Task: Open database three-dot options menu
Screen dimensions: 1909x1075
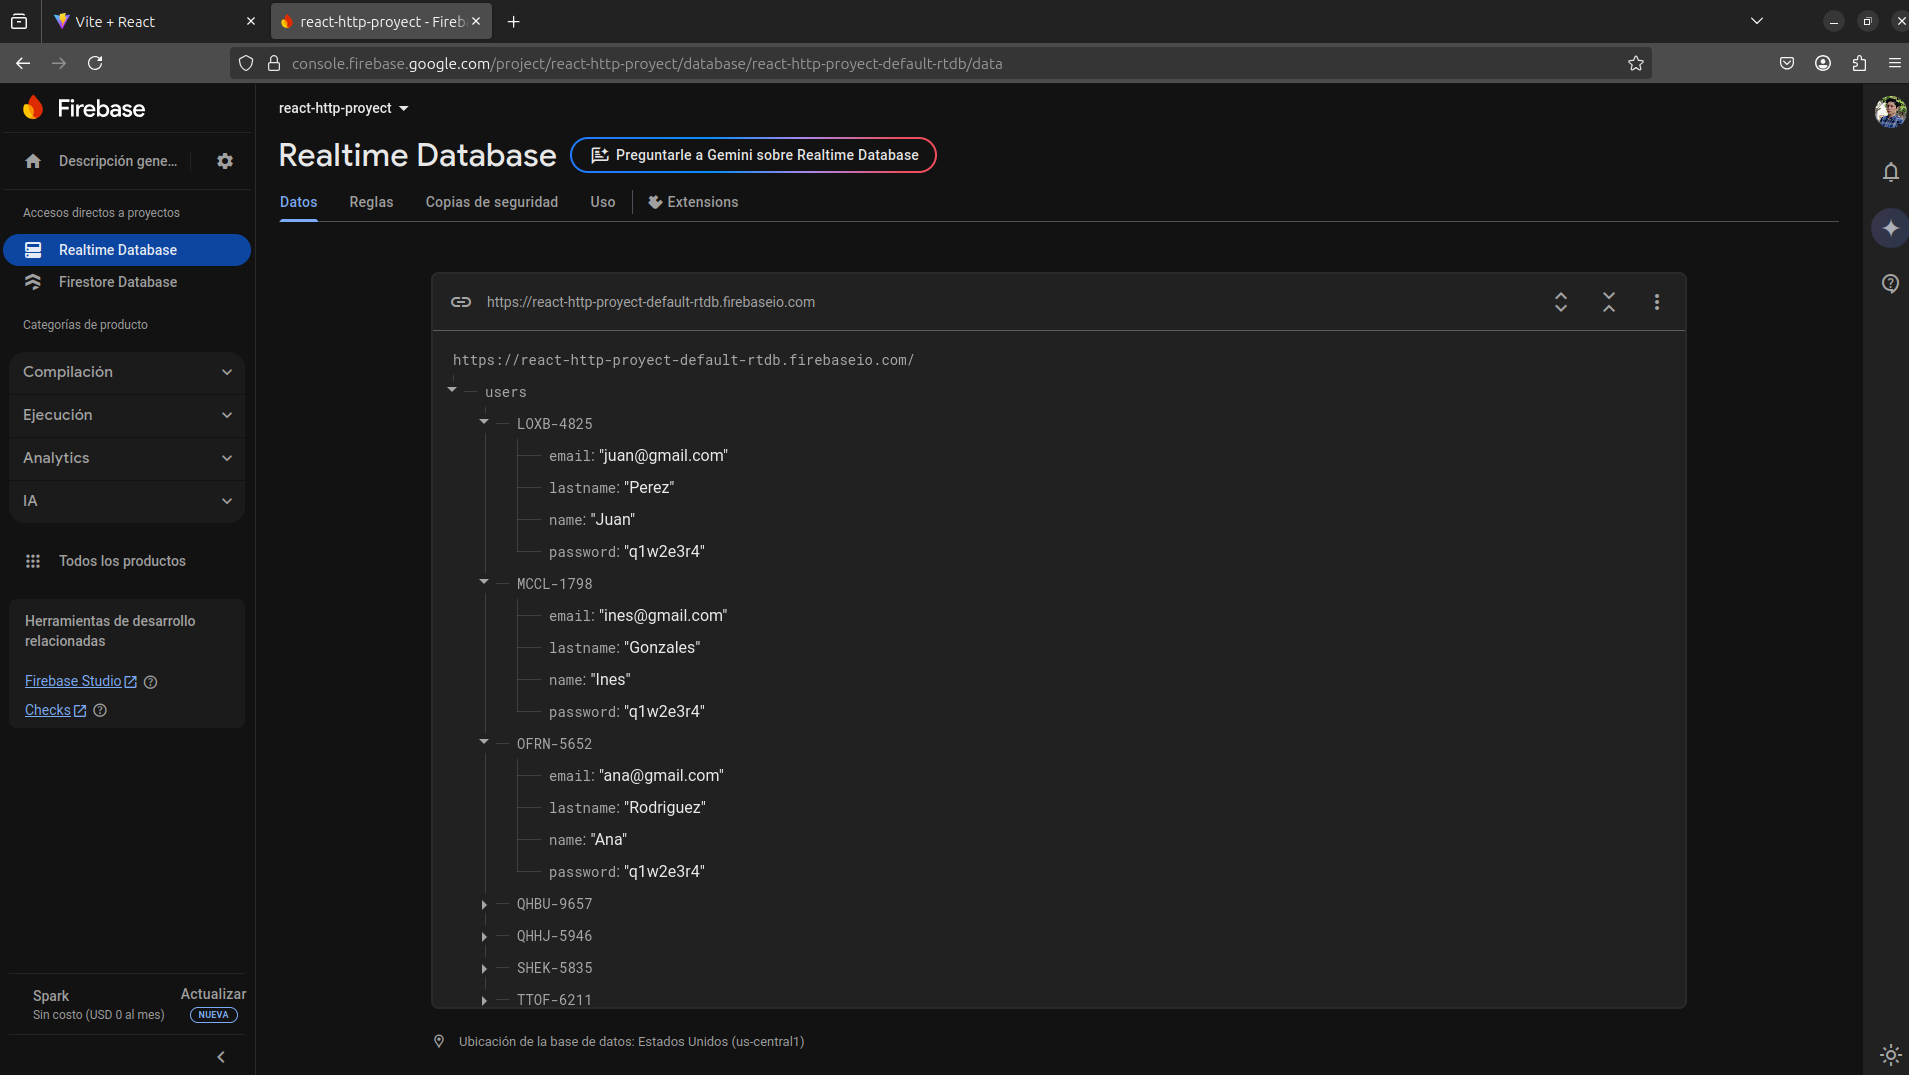Action: pos(1657,302)
